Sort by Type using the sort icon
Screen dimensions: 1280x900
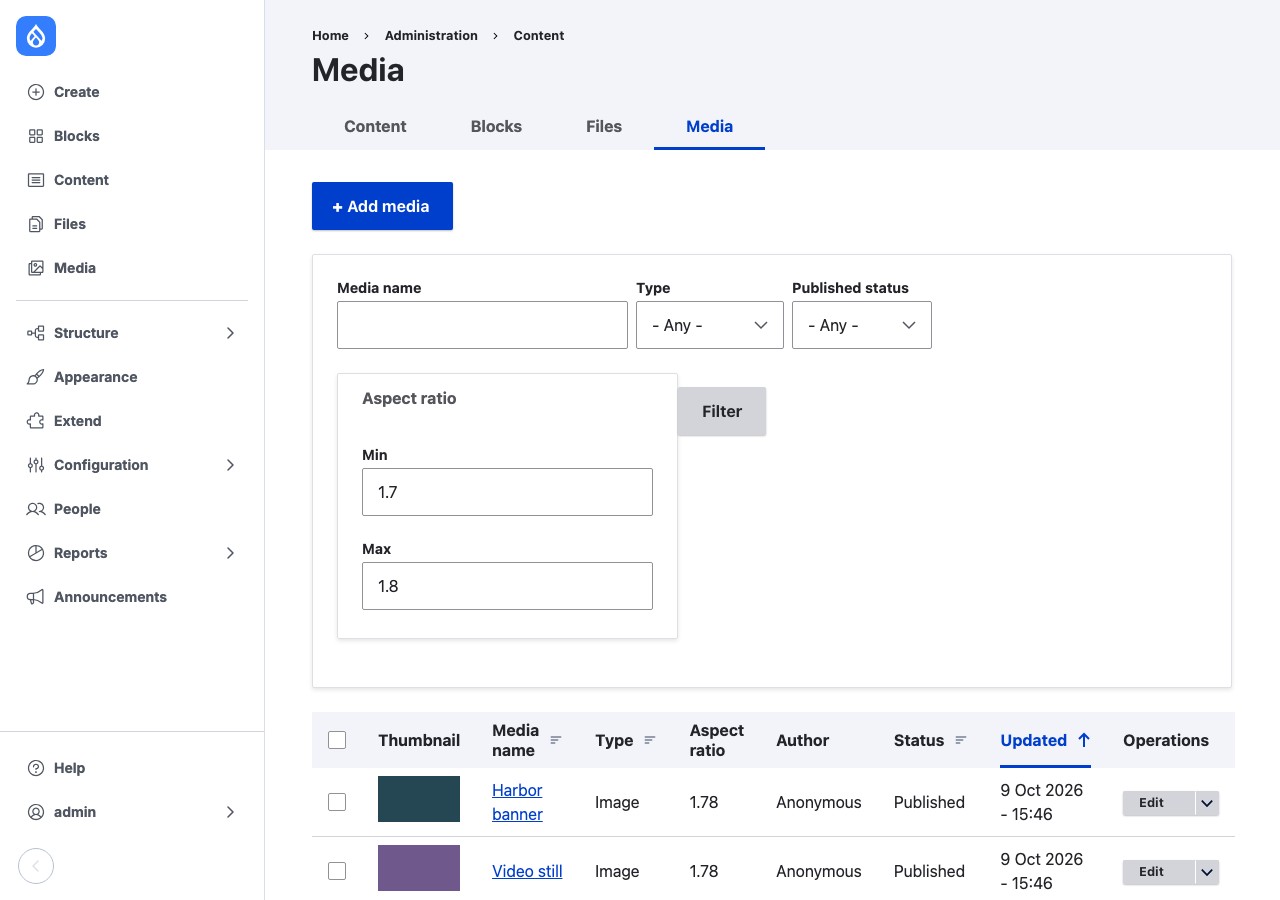(650, 740)
